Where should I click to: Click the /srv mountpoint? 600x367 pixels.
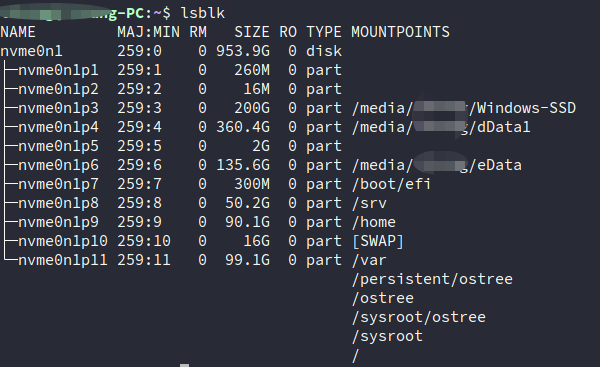(369, 203)
